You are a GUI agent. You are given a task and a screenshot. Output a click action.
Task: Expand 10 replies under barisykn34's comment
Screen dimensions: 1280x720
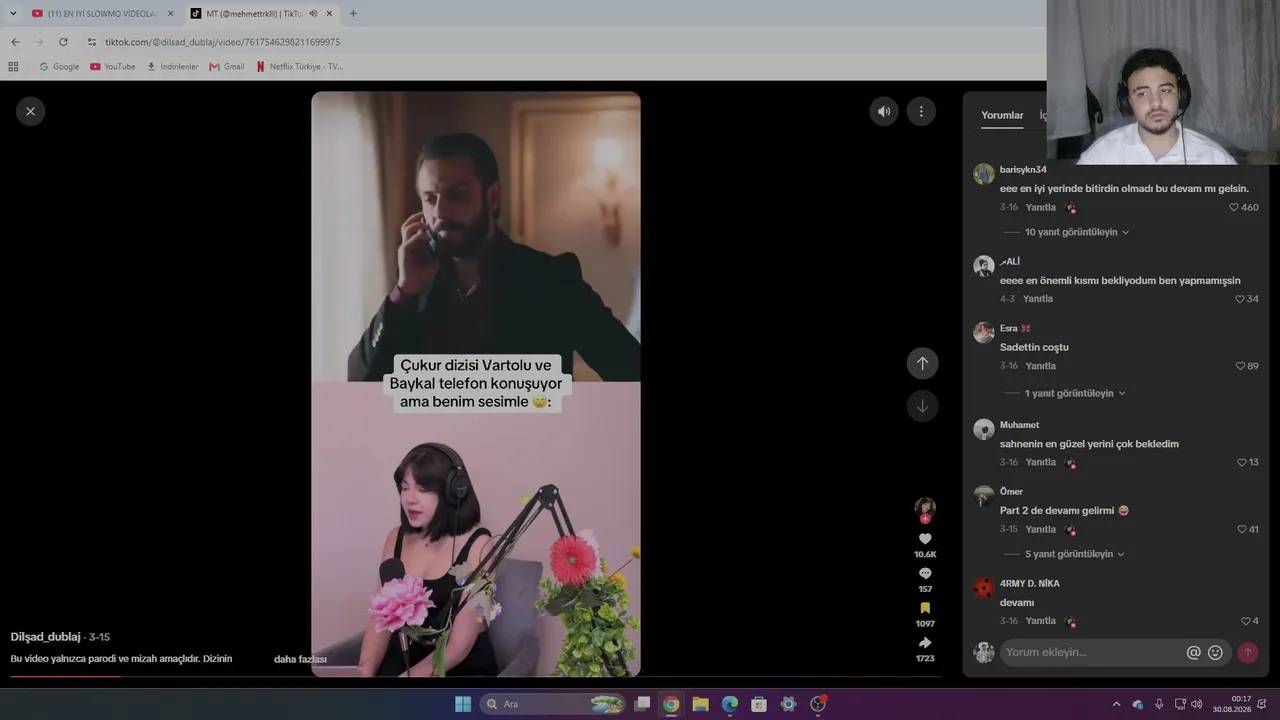coord(1077,232)
